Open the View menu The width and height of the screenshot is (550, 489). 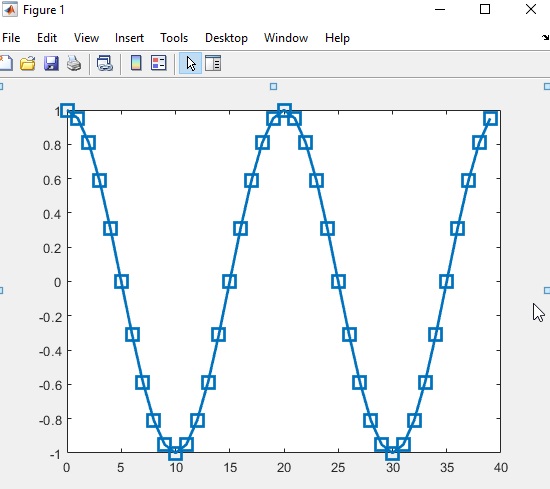(x=86, y=38)
